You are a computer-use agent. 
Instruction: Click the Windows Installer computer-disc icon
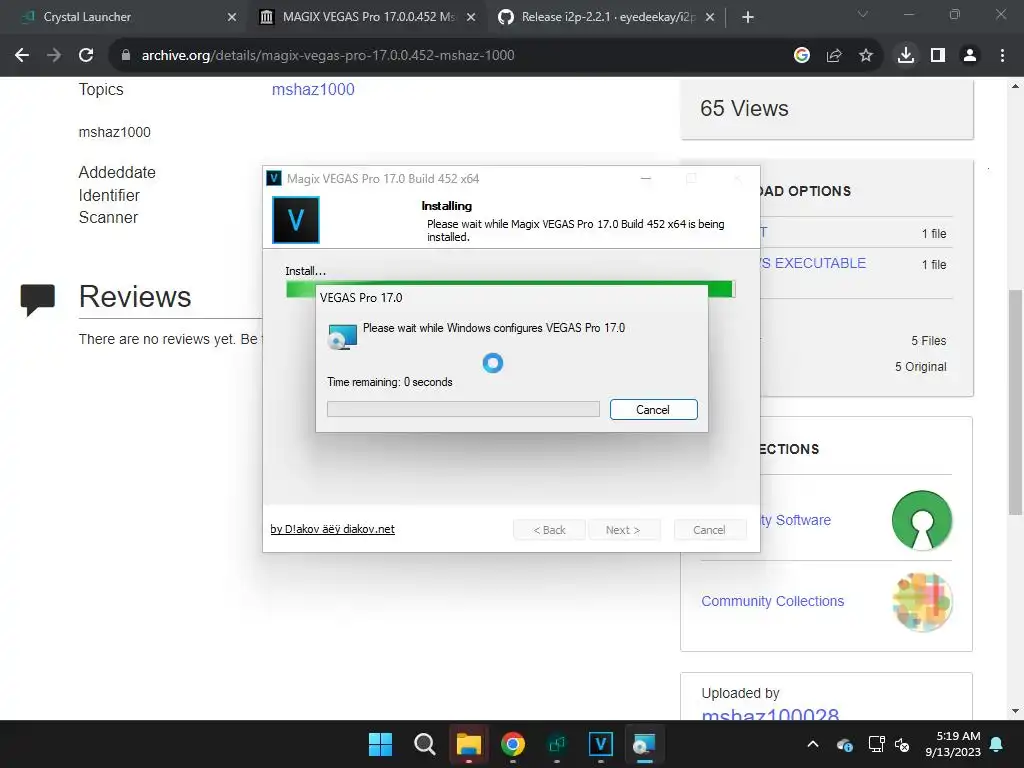coord(342,336)
